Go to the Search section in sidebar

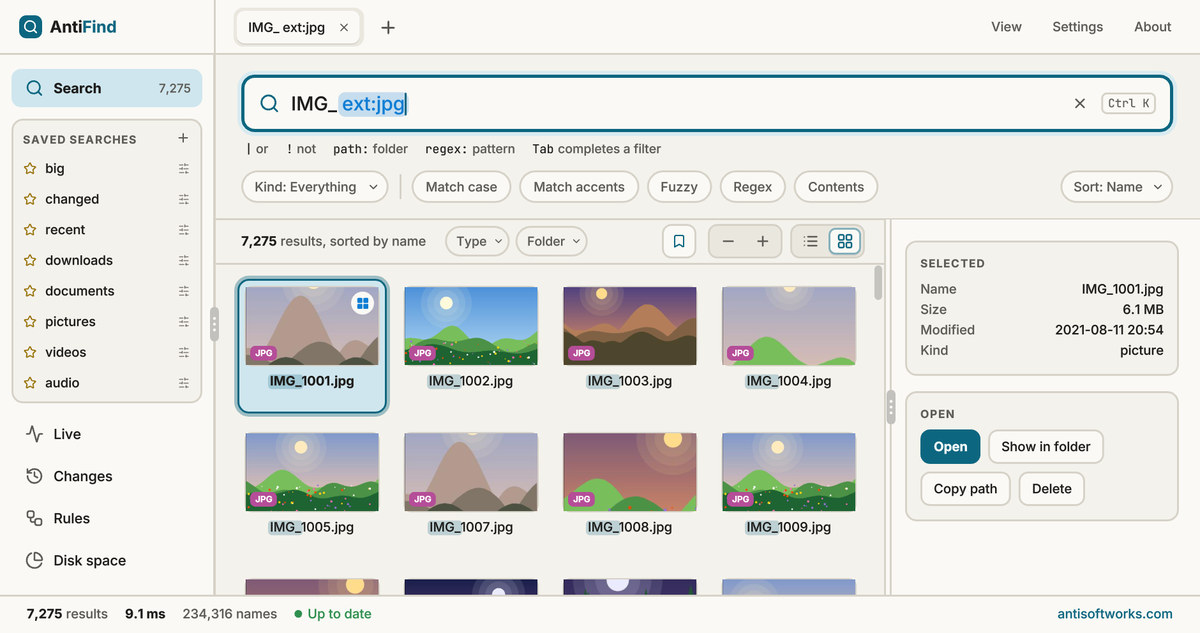pyautogui.click(x=107, y=88)
